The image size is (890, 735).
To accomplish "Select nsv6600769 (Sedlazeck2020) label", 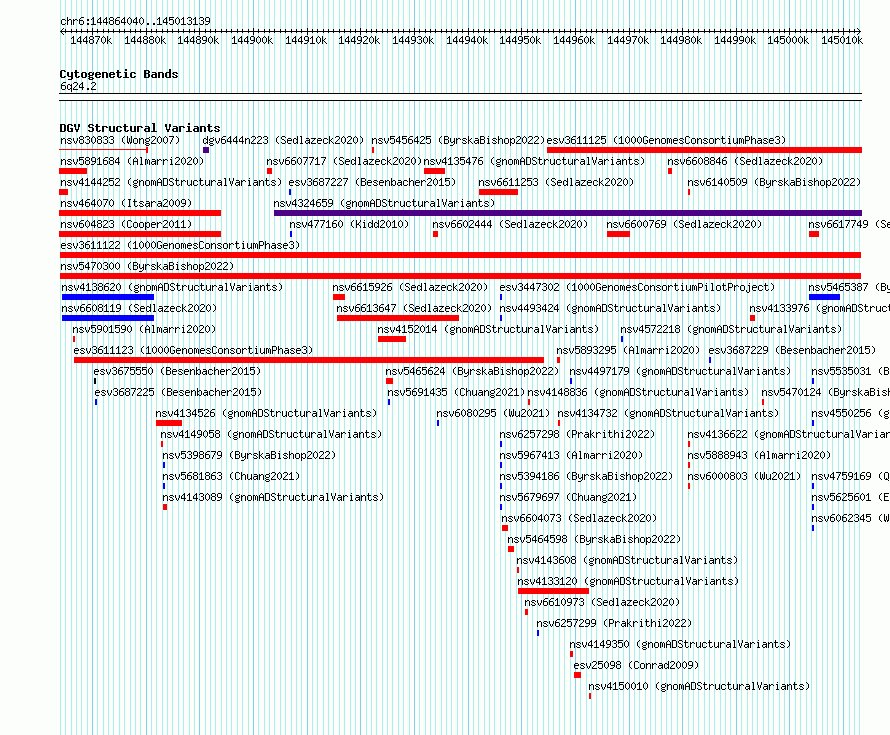I will point(684,224).
